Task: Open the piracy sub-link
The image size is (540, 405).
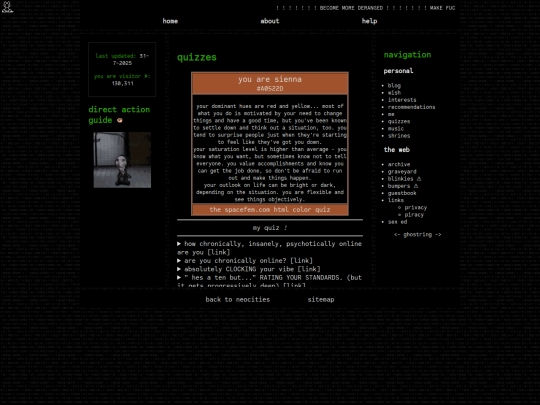Action: [x=414, y=215]
